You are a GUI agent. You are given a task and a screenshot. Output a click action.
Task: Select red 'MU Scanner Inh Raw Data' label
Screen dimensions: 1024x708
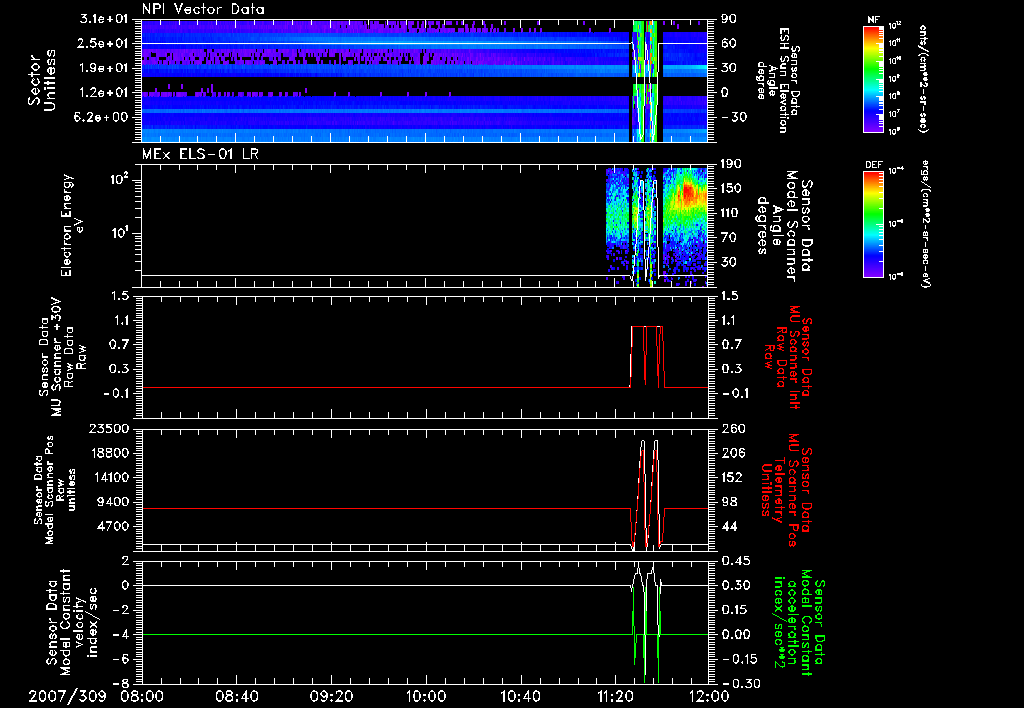point(786,358)
